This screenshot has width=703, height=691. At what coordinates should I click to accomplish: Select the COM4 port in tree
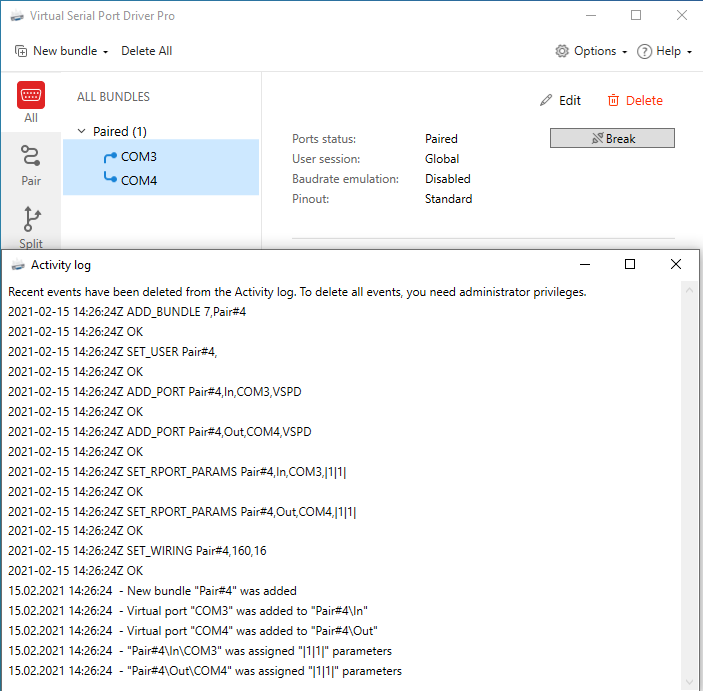click(x=139, y=181)
